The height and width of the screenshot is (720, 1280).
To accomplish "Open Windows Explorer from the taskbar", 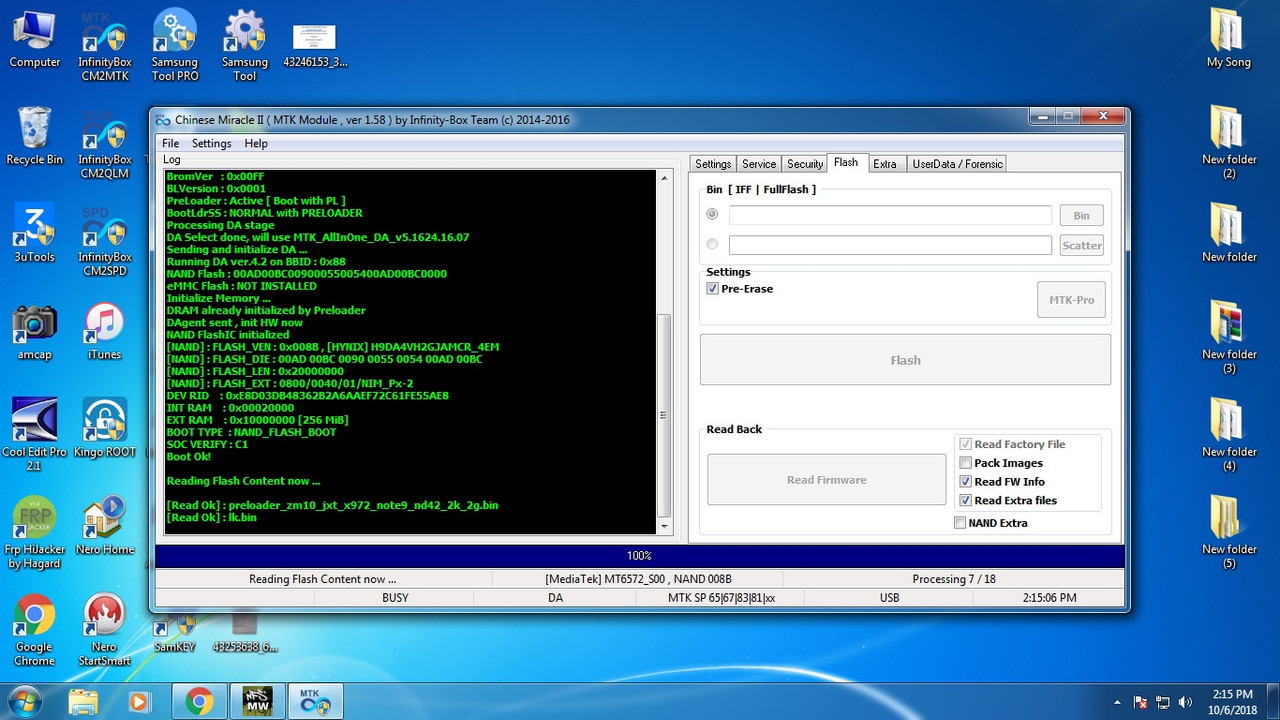I will point(83,702).
